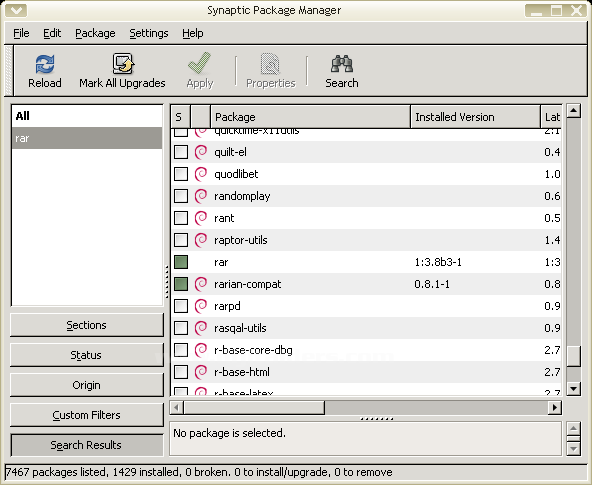592x485 pixels.
Task: Click Debian swirl icon beside r-base-html
Action: coord(201,372)
